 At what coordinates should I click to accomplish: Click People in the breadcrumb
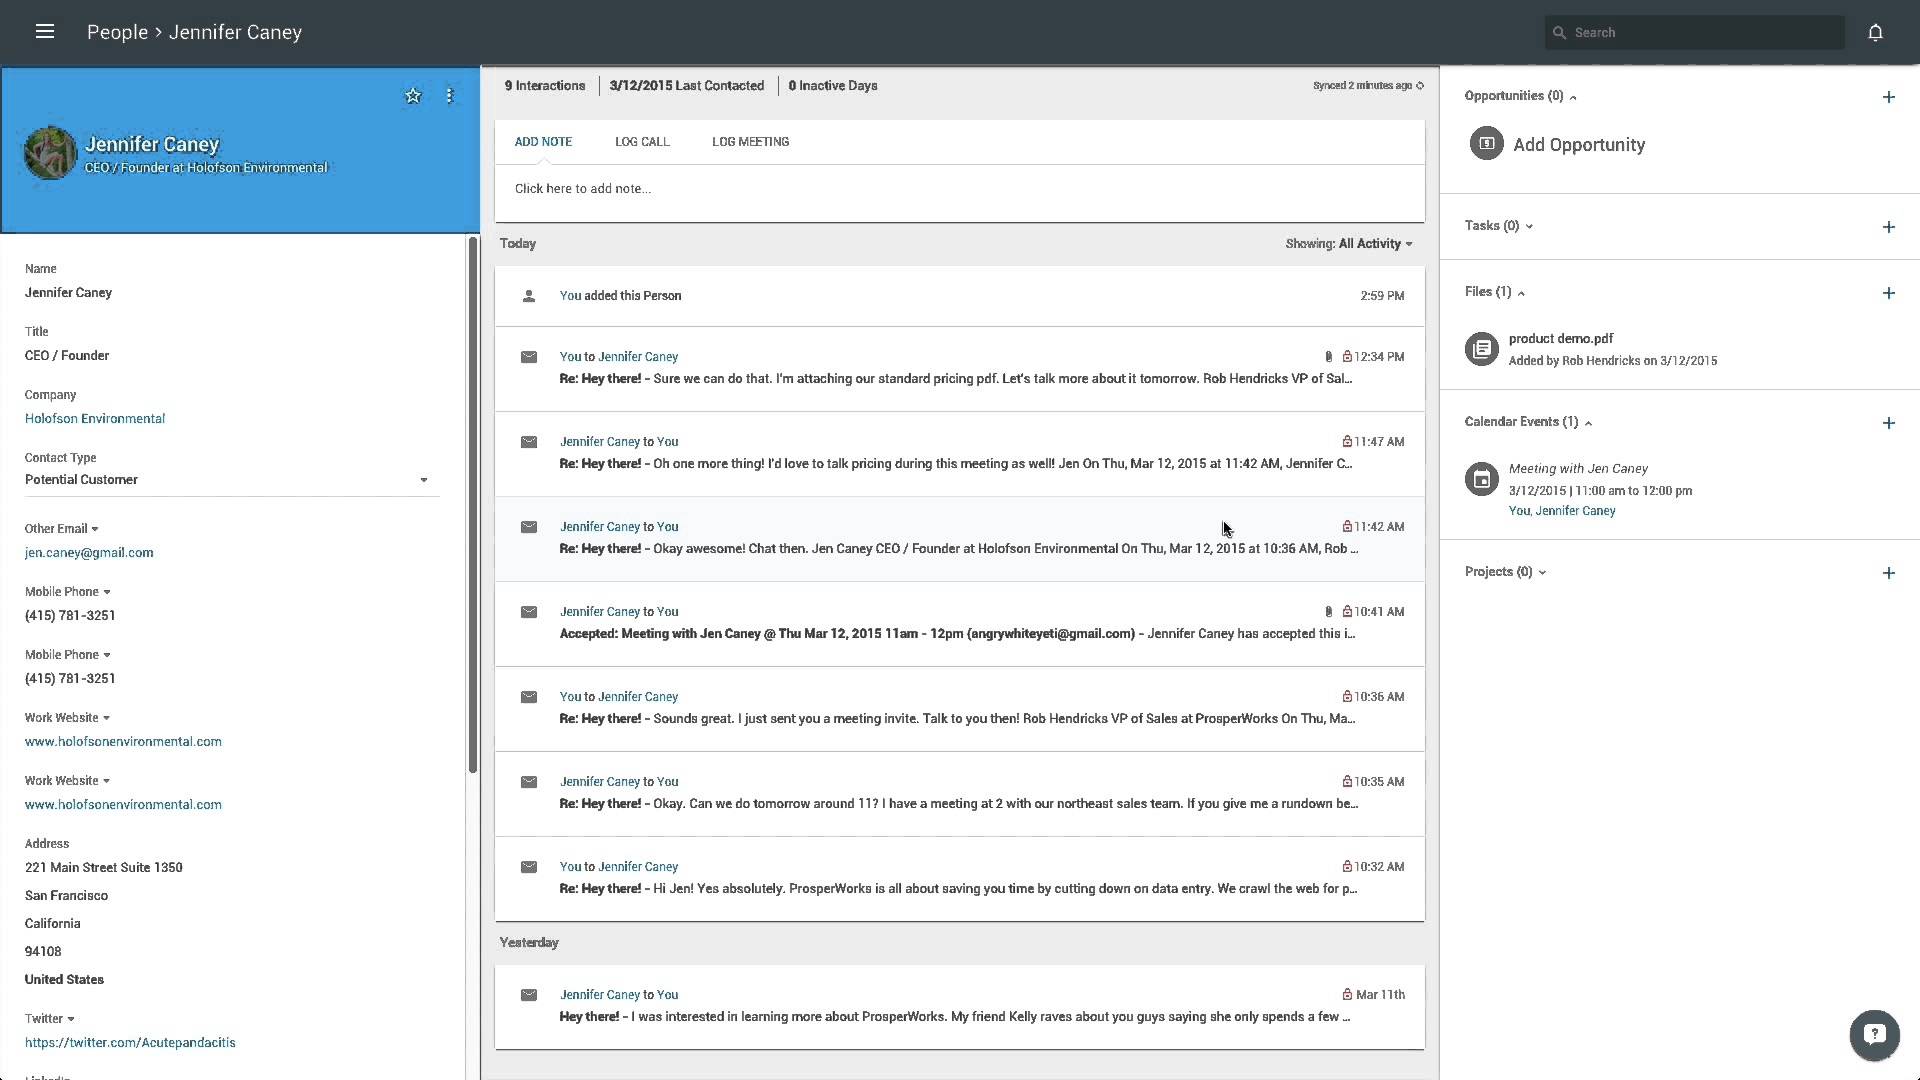point(117,32)
